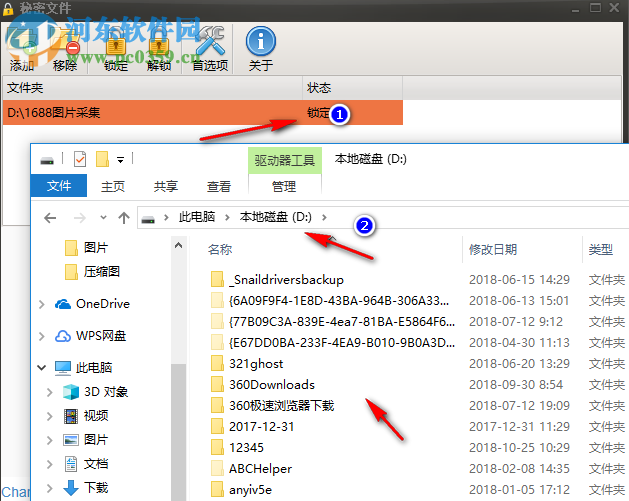Click the 2018-09-30 8:54 date cell

[x=516, y=384]
